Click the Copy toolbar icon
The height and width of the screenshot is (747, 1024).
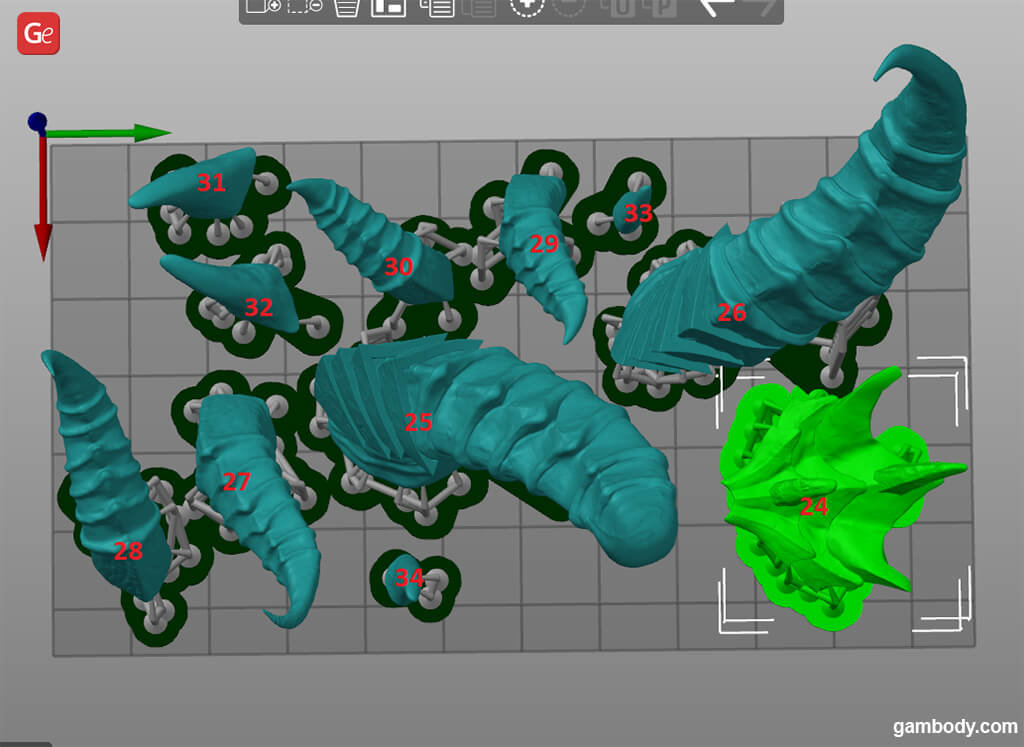click(x=437, y=7)
